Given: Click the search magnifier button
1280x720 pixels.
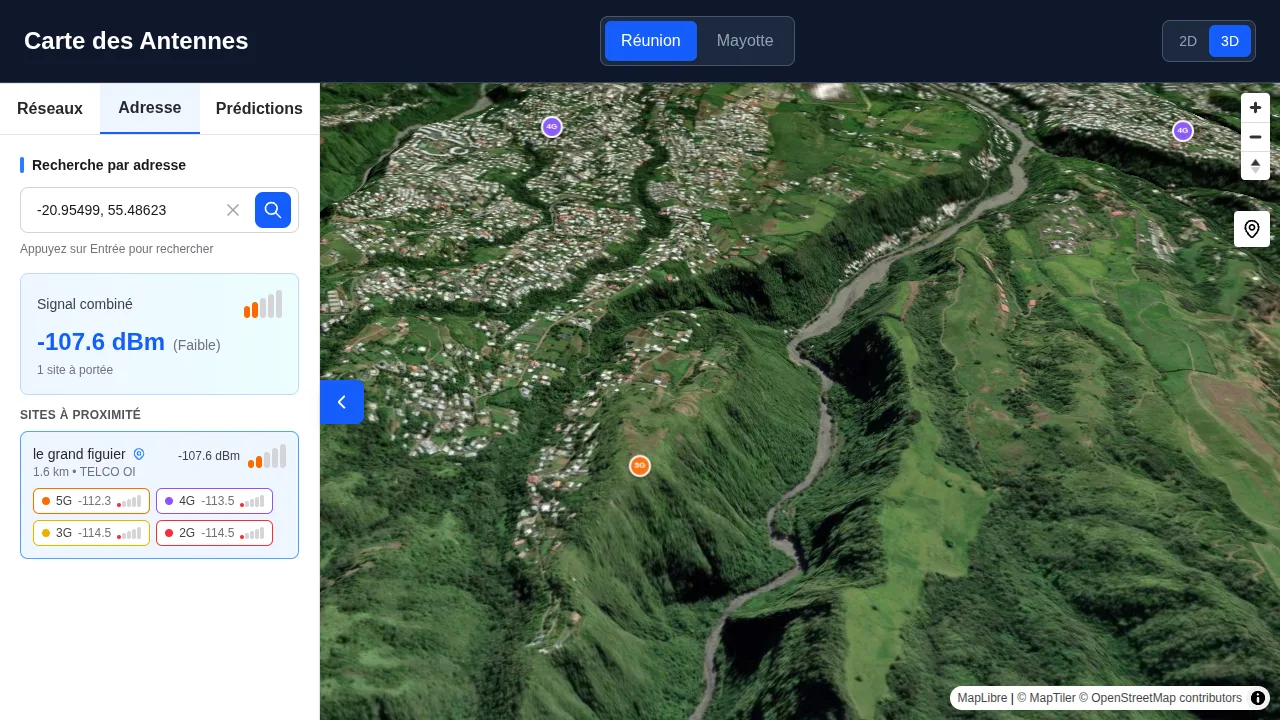Looking at the screenshot, I should (x=273, y=210).
